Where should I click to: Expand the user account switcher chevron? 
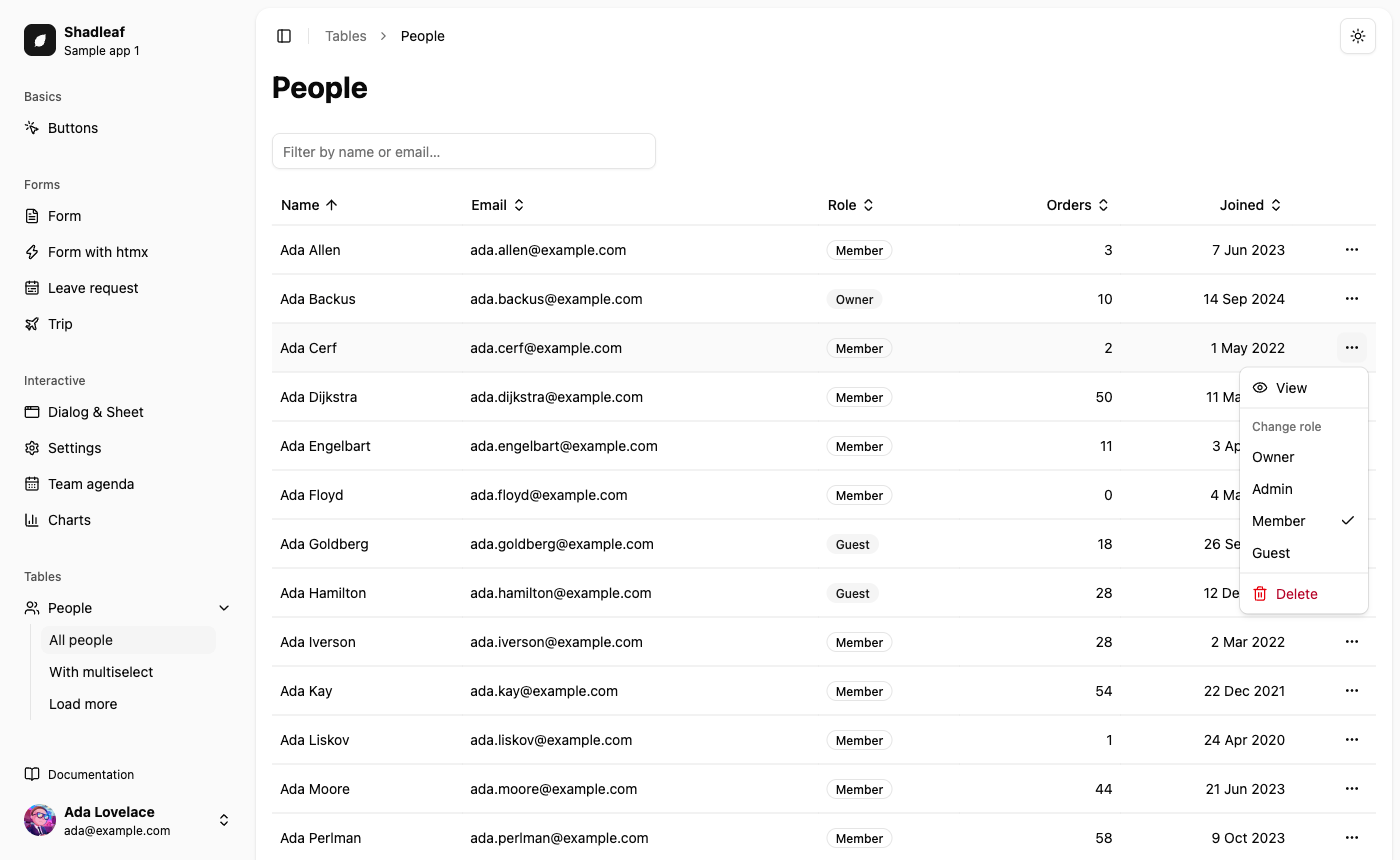pyautogui.click(x=224, y=820)
